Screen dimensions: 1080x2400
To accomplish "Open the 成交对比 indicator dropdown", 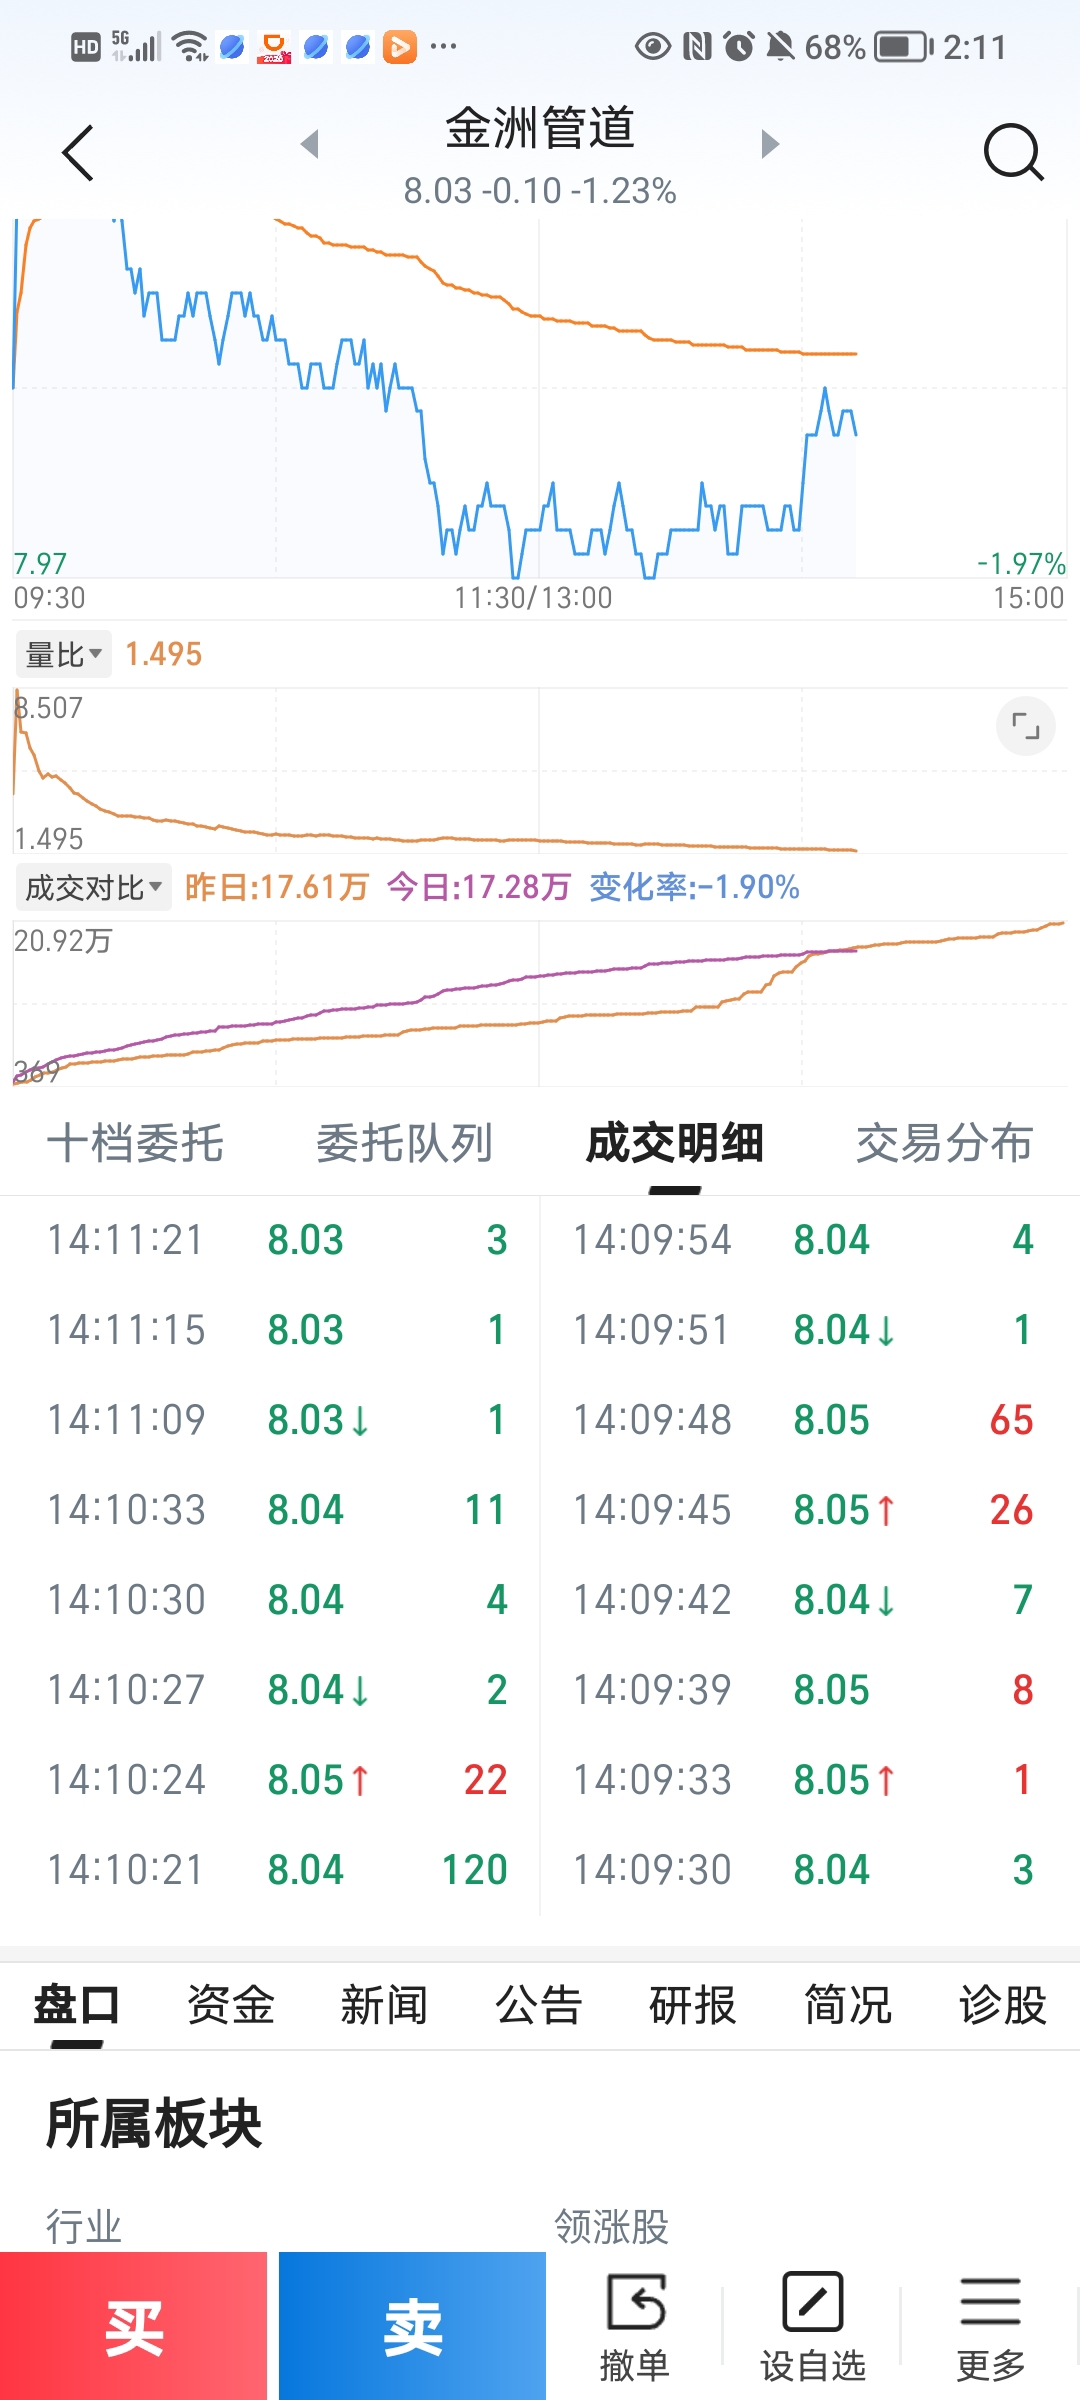I will (x=93, y=887).
